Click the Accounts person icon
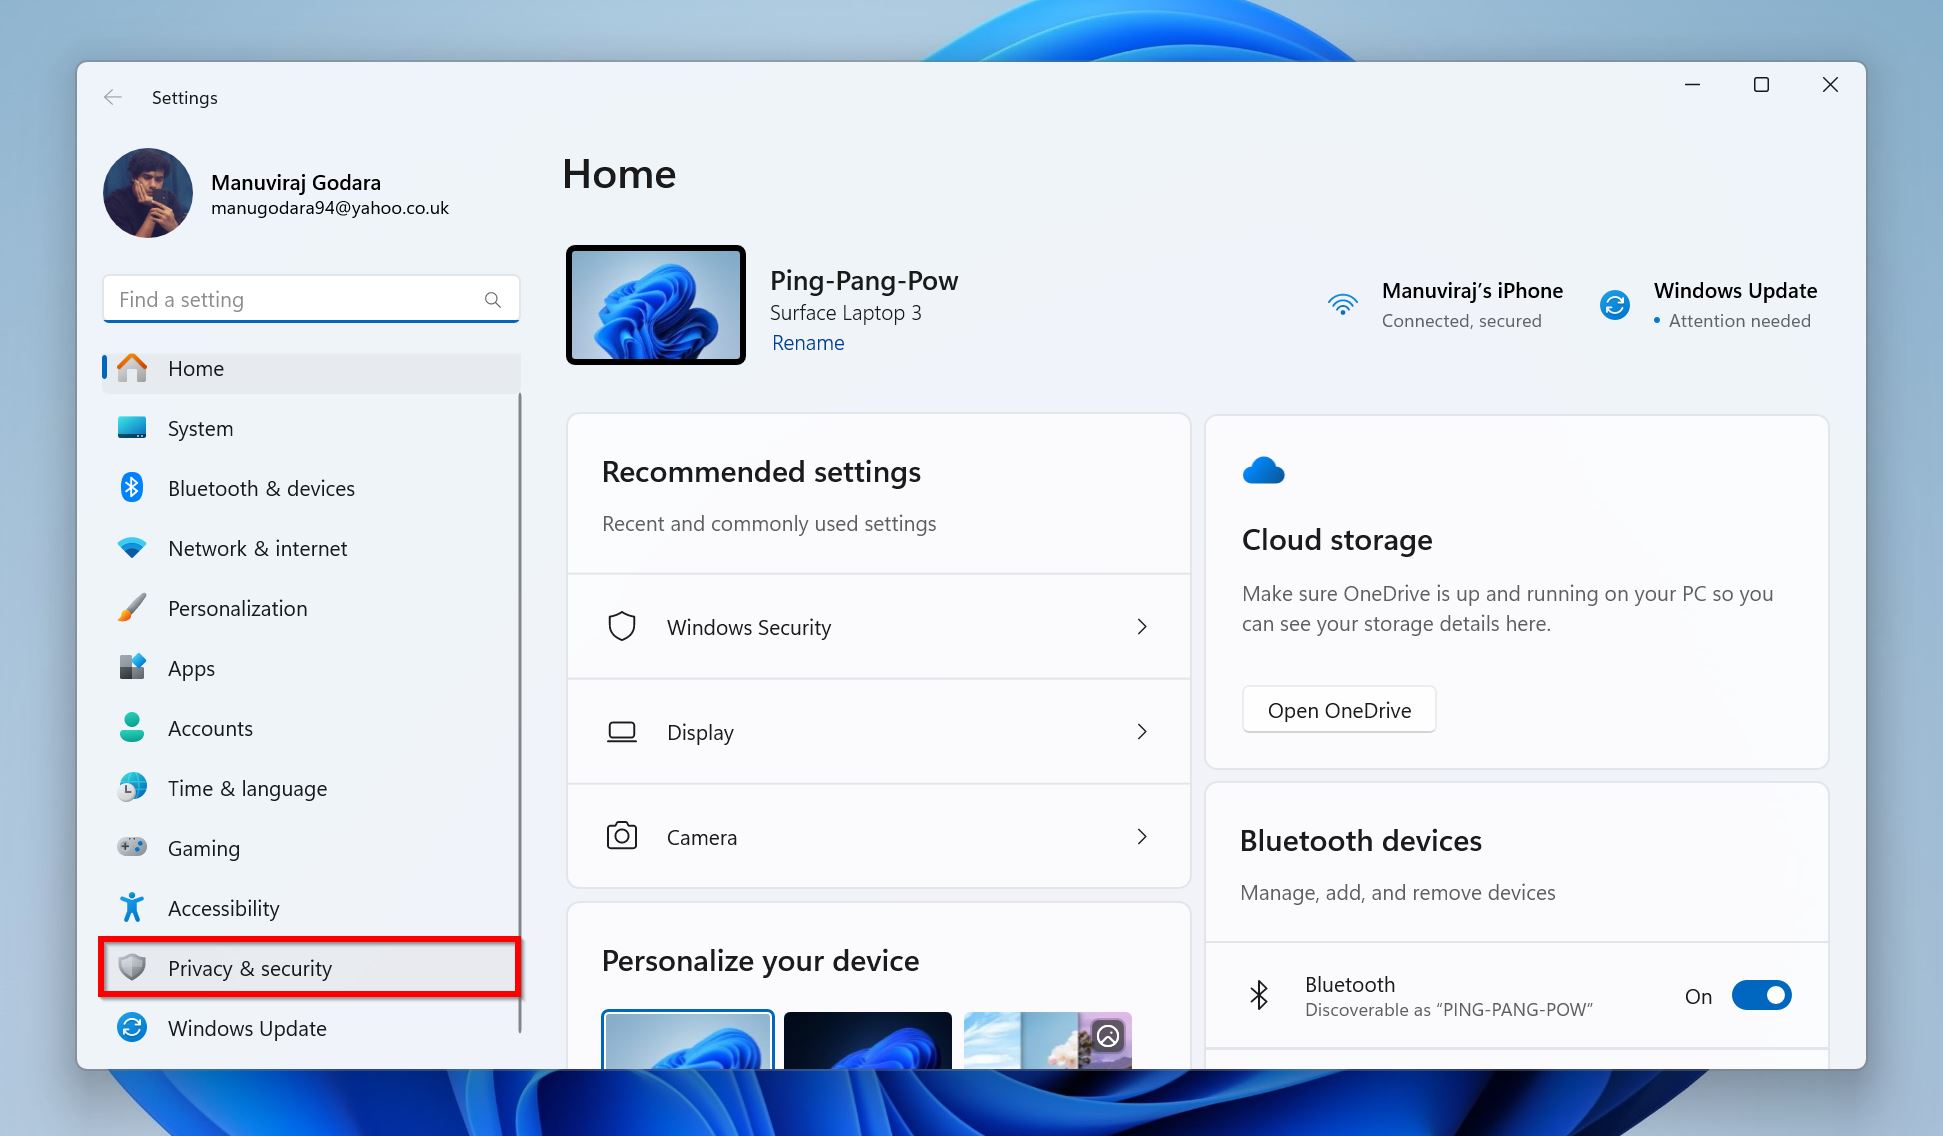The height and width of the screenshot is (1136, 1943). [132, 727]
